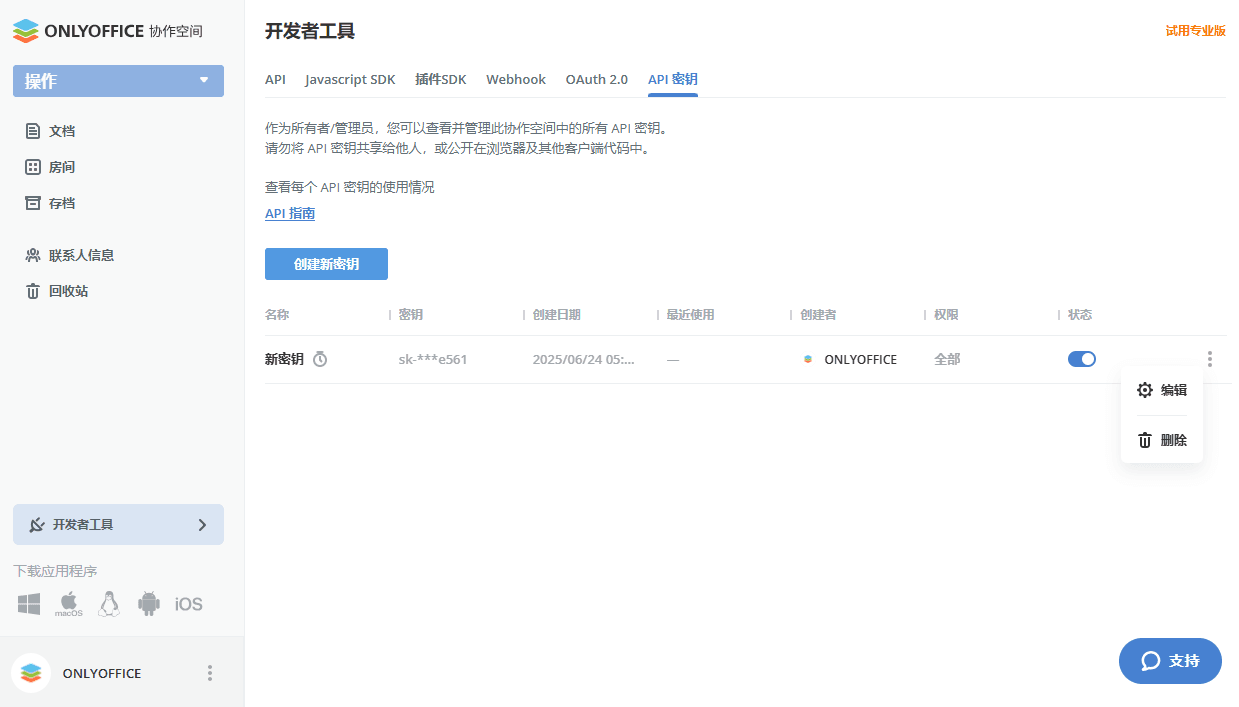Choose 删除 from the context menu
The width and height of the screenshot is (1239, 707).
pos(1162,440)
